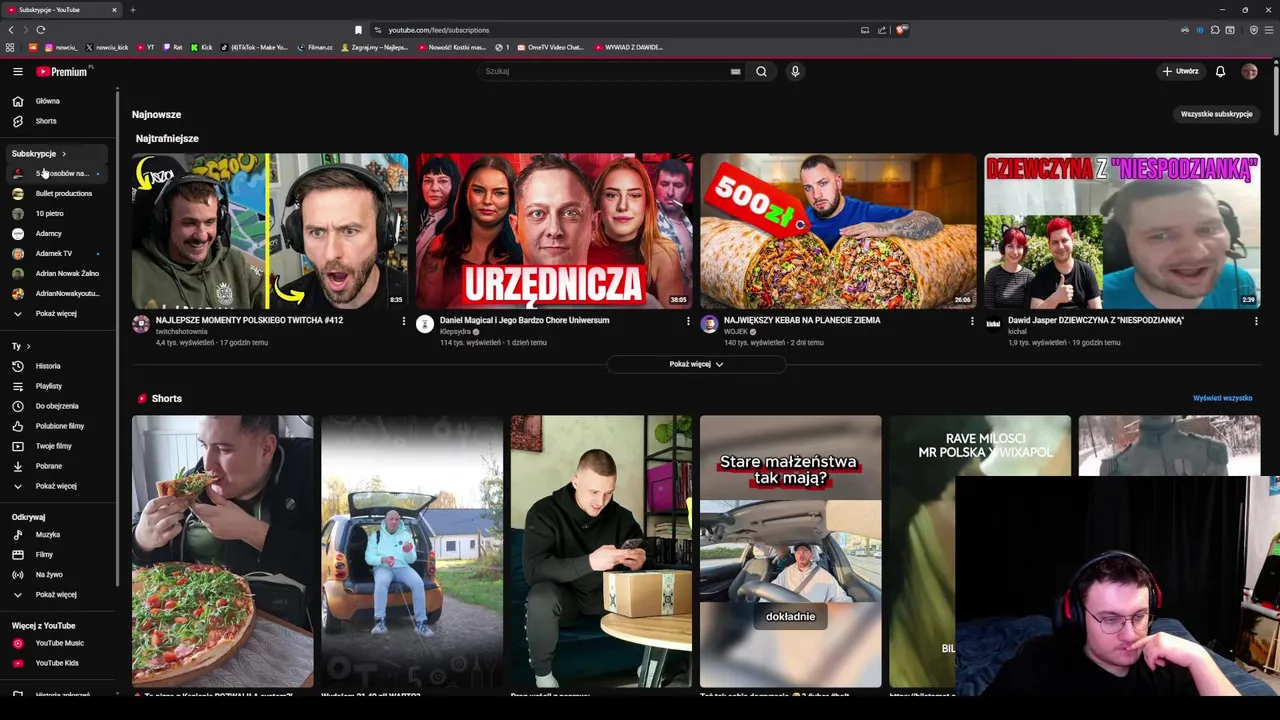Image resolution: width=1280 pixels, height=720 pixels.
Task: Open Adrian Nowak Żalno channel
Action: pos(58,274)
